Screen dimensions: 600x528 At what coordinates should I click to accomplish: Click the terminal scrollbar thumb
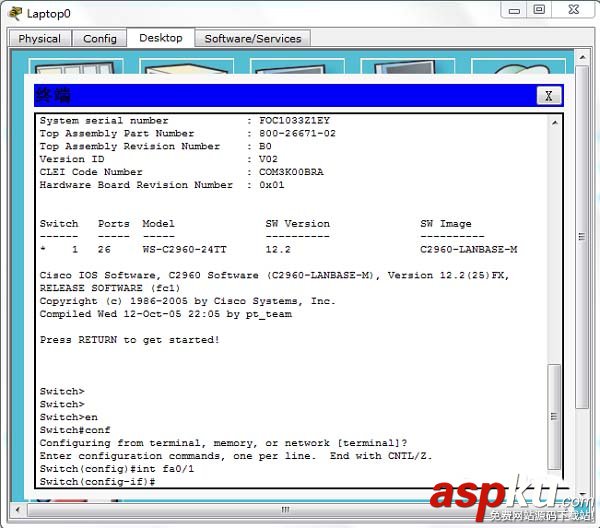pos(554,417)
